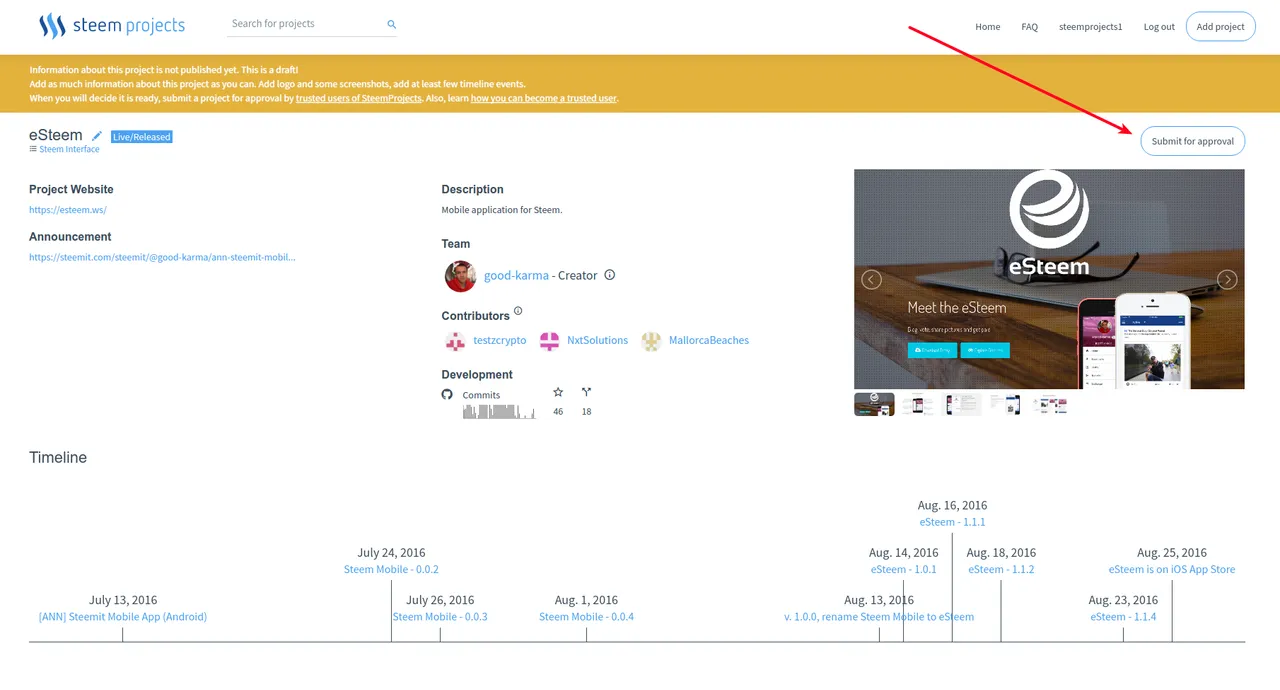
Task: Open timeline event eSteem - 1.1.4
Action: [x=1123, y=617]
